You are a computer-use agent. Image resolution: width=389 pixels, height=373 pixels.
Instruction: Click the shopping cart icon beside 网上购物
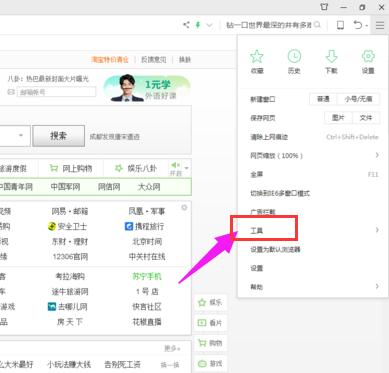click(x=54, y=168)
